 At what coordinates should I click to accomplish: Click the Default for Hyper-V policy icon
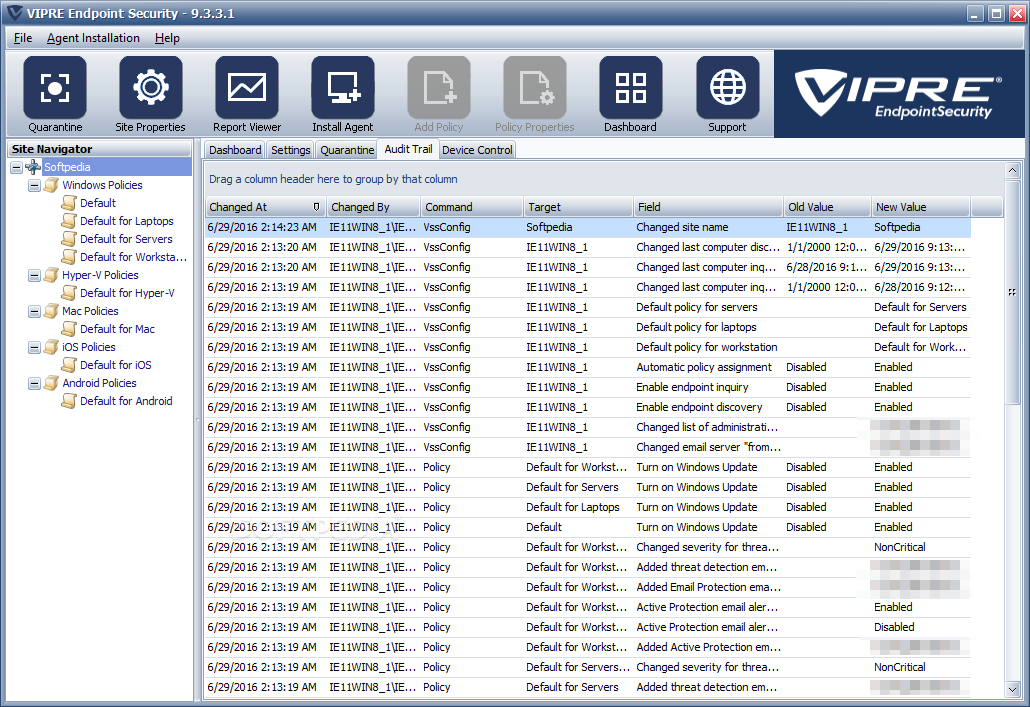(x=69, y=293)
